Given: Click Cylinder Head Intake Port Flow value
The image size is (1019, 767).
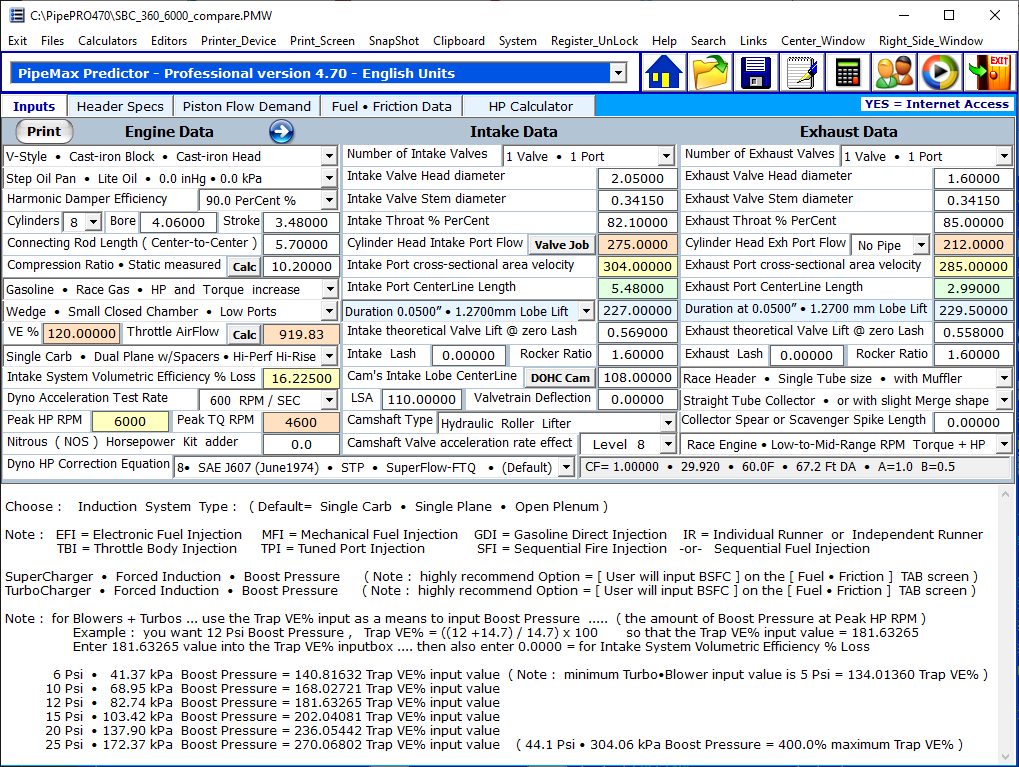Looking at the screenshot, I should 637,244.
